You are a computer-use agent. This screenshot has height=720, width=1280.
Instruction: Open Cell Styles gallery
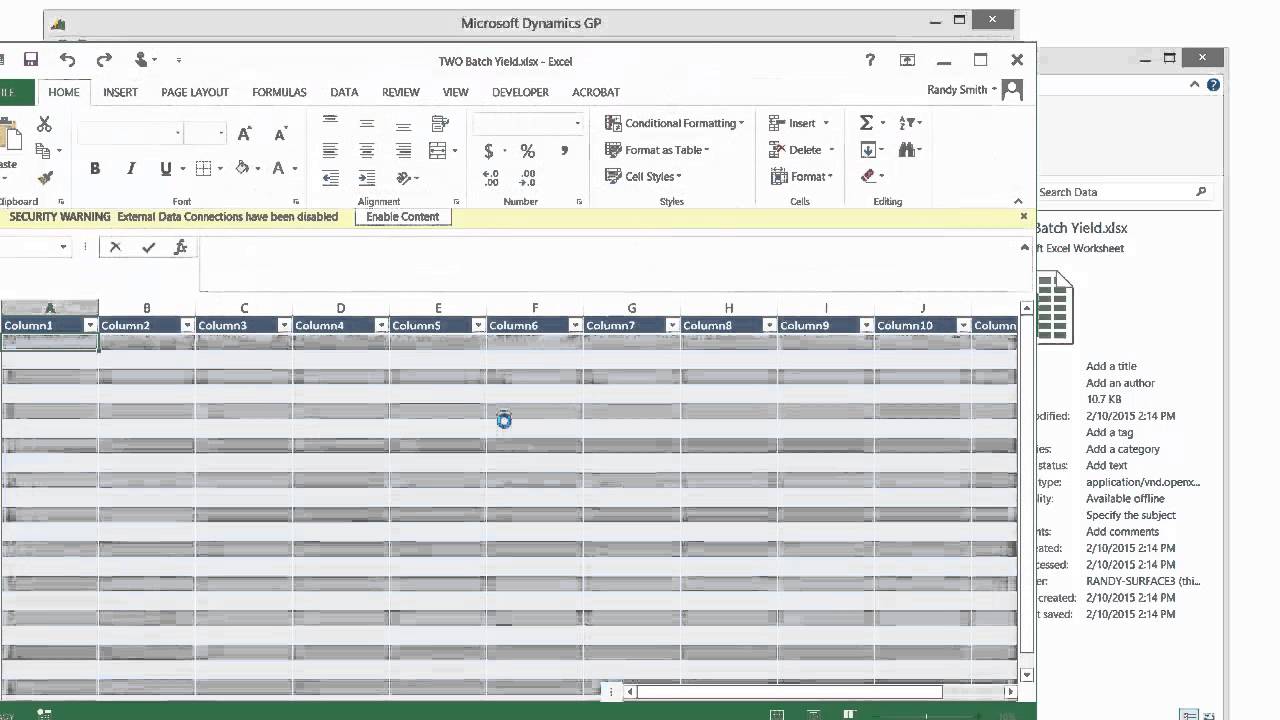pyautogui.click(x=643, y=177)
